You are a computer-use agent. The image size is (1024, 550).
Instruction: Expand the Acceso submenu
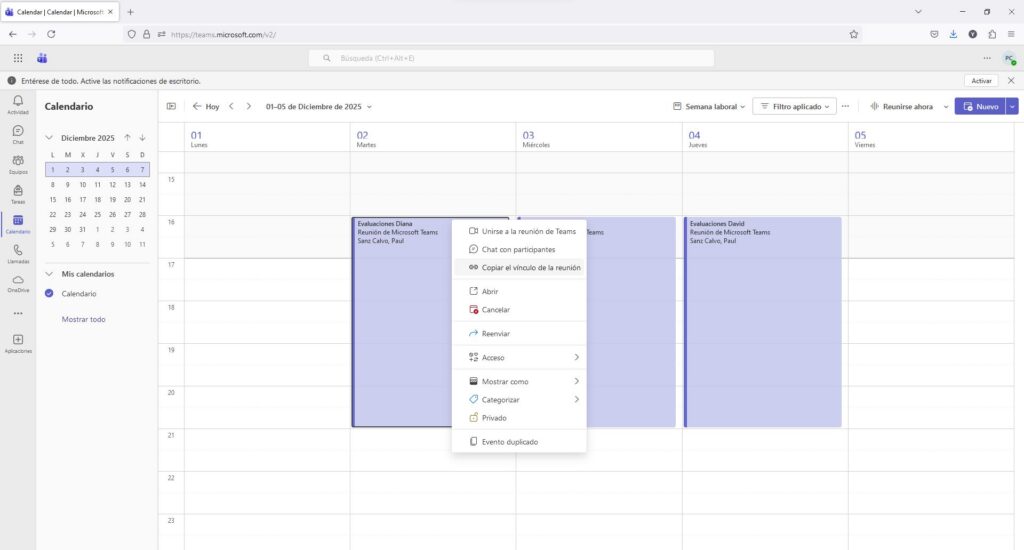[577, 357]
